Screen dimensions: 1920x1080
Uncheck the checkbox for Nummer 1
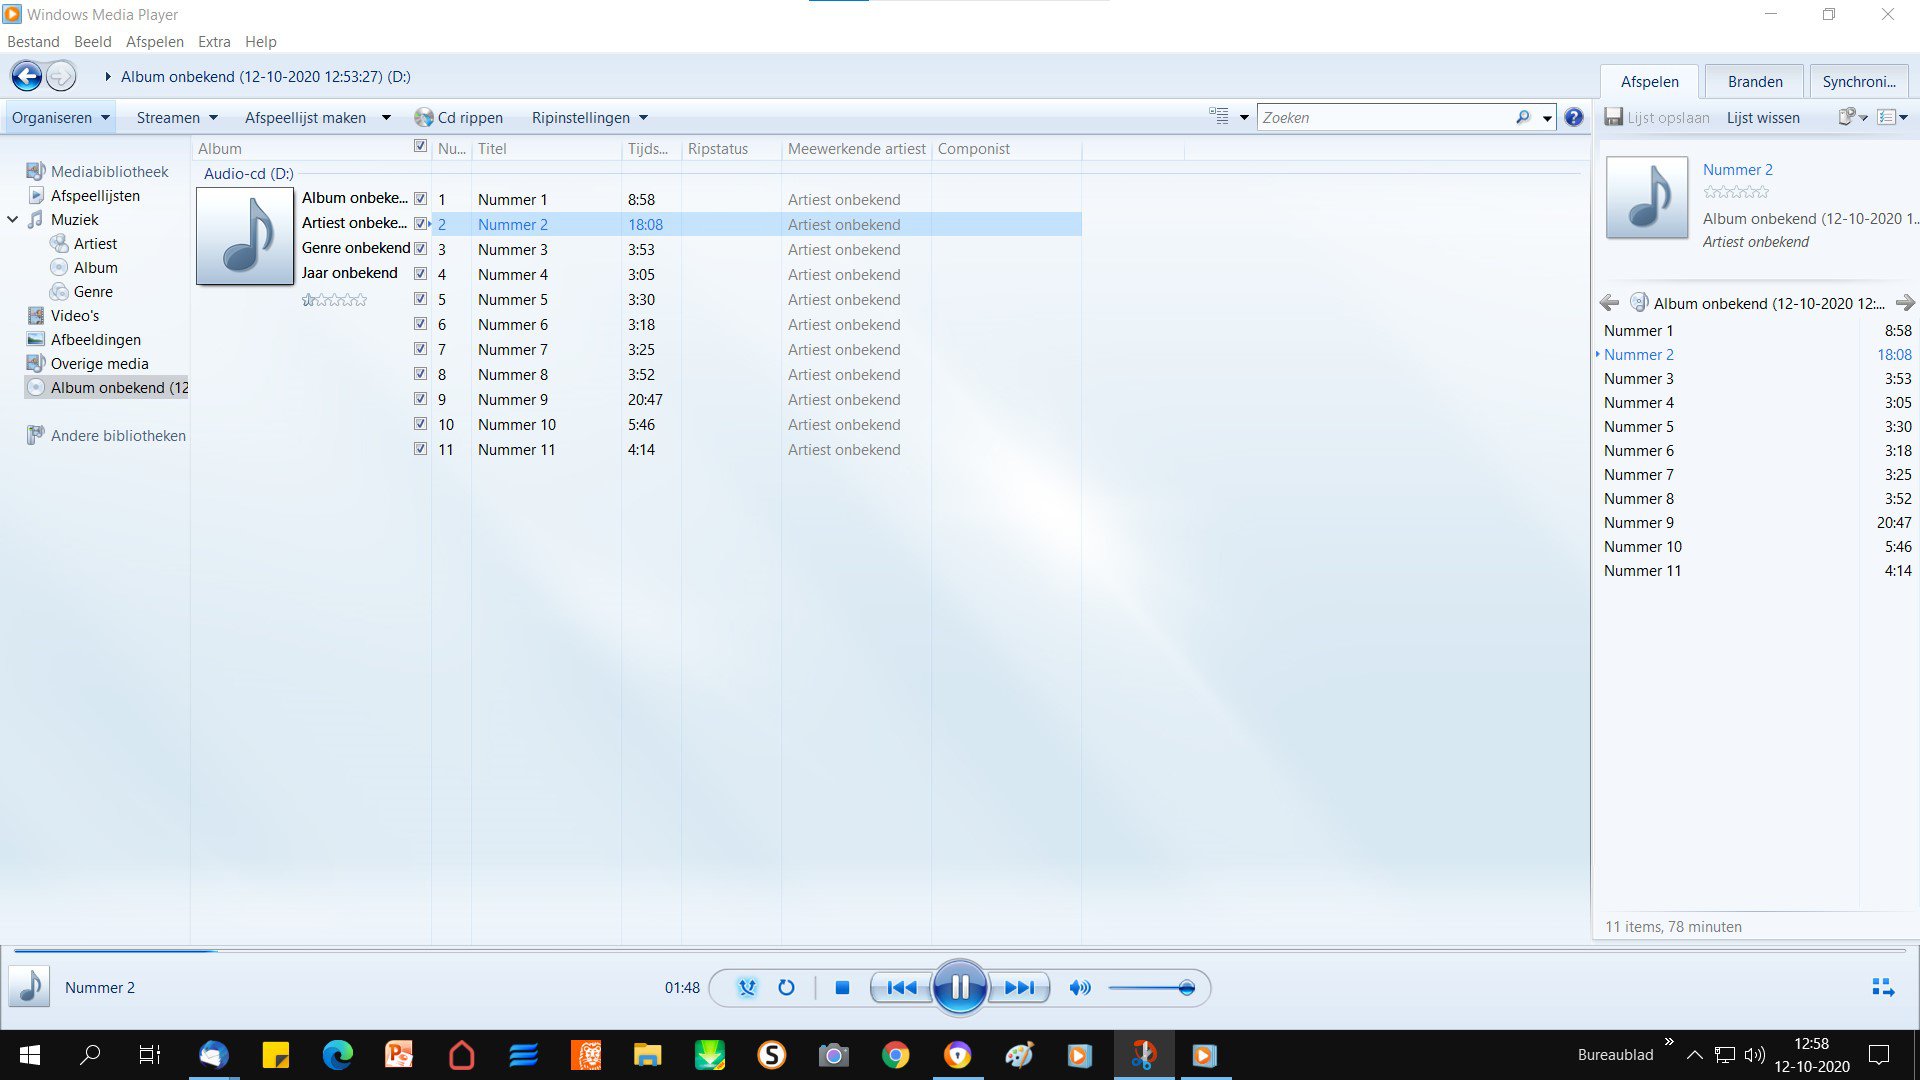420,198
